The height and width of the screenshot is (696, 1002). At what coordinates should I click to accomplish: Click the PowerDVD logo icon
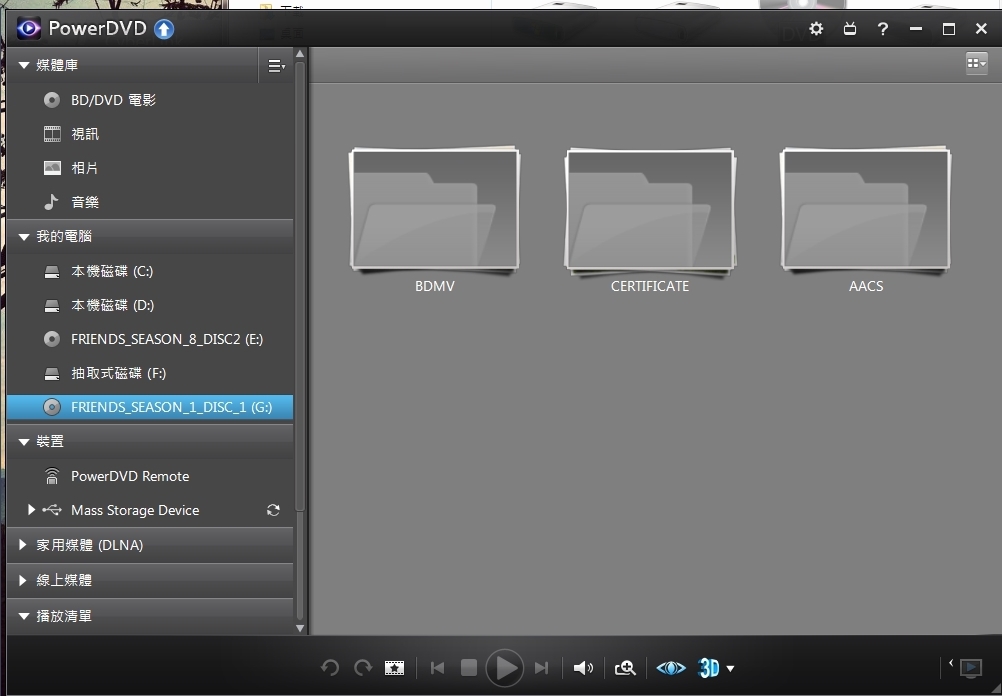coord(28,28)
